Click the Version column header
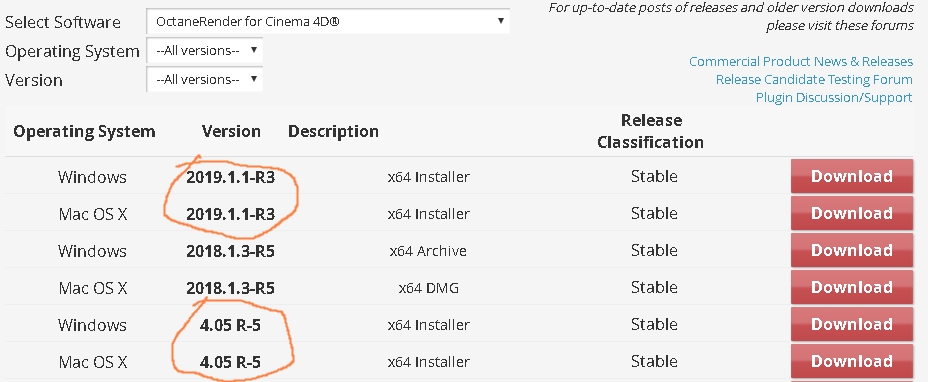Screen dimensions: 928x382 231,131
